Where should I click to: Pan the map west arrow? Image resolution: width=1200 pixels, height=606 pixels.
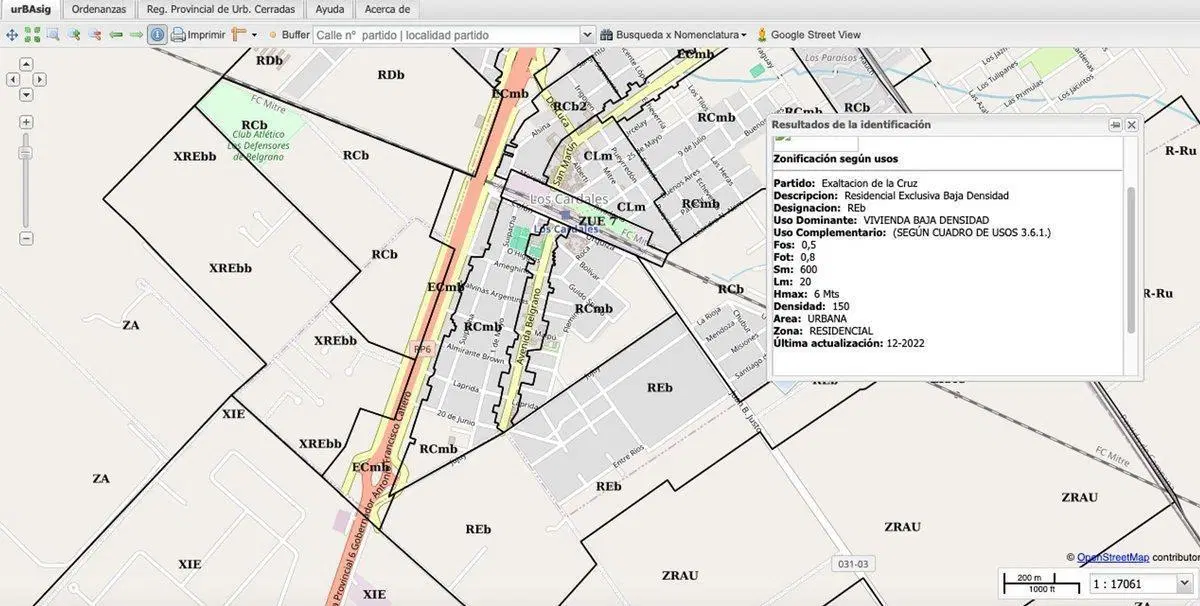click(12, 80)
